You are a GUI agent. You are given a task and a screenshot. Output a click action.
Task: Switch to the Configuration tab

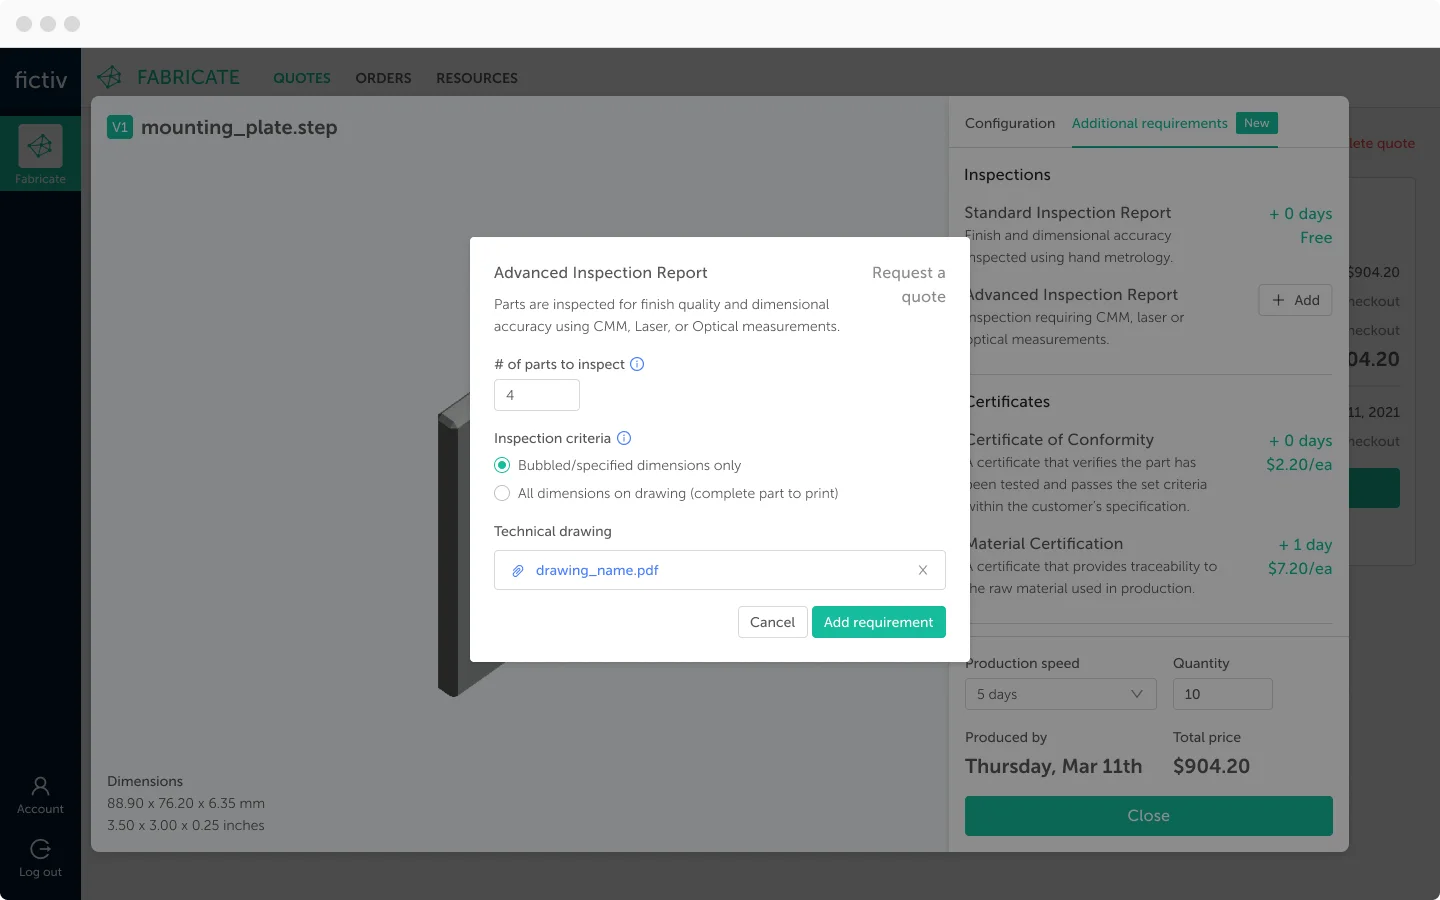[x=1010, y=123]
